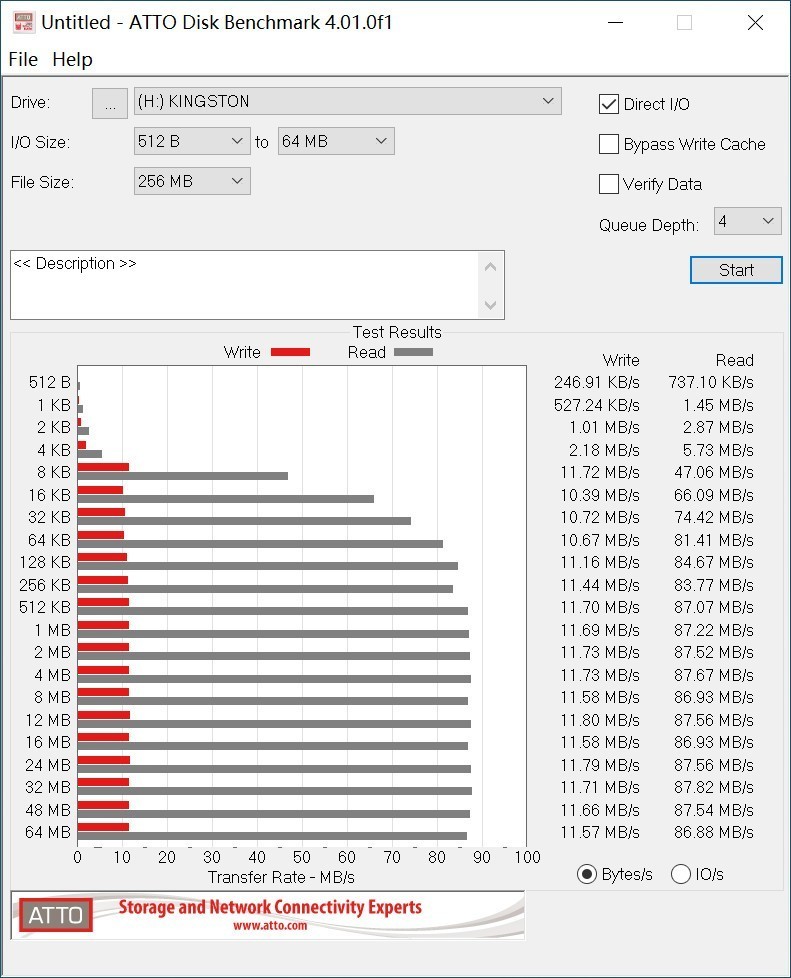Click the ATTO app icon in title bar
This screenshot has height=978, width=791.
click(x=24, y=22)
